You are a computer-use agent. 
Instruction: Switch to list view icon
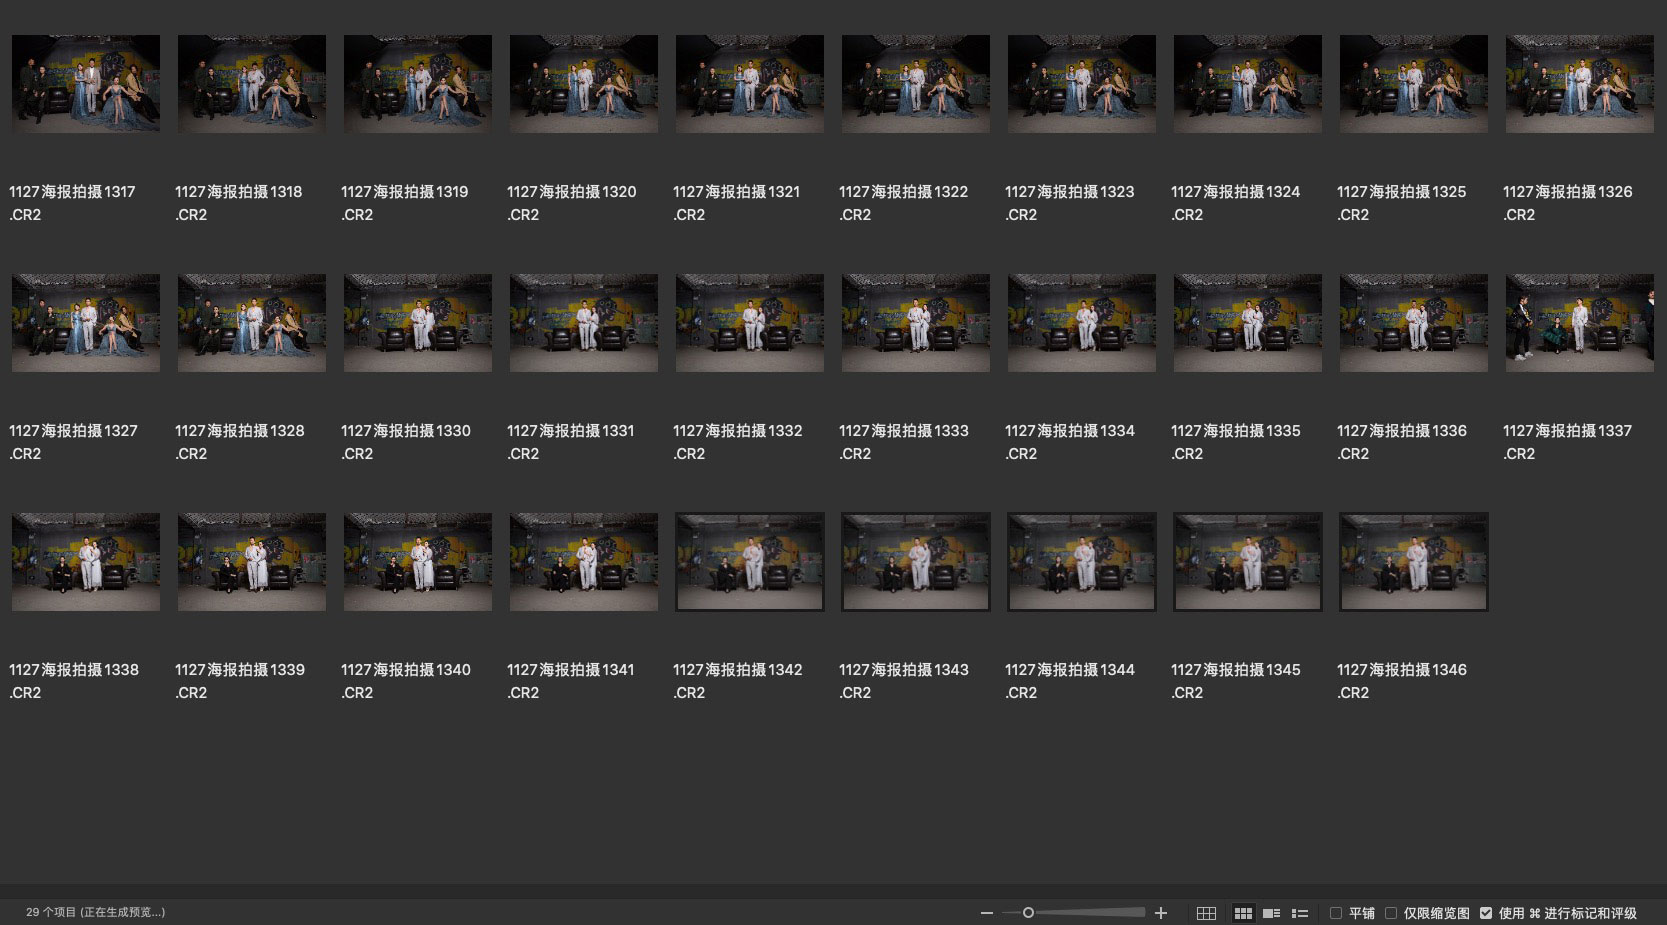[x=1300, y=913]
